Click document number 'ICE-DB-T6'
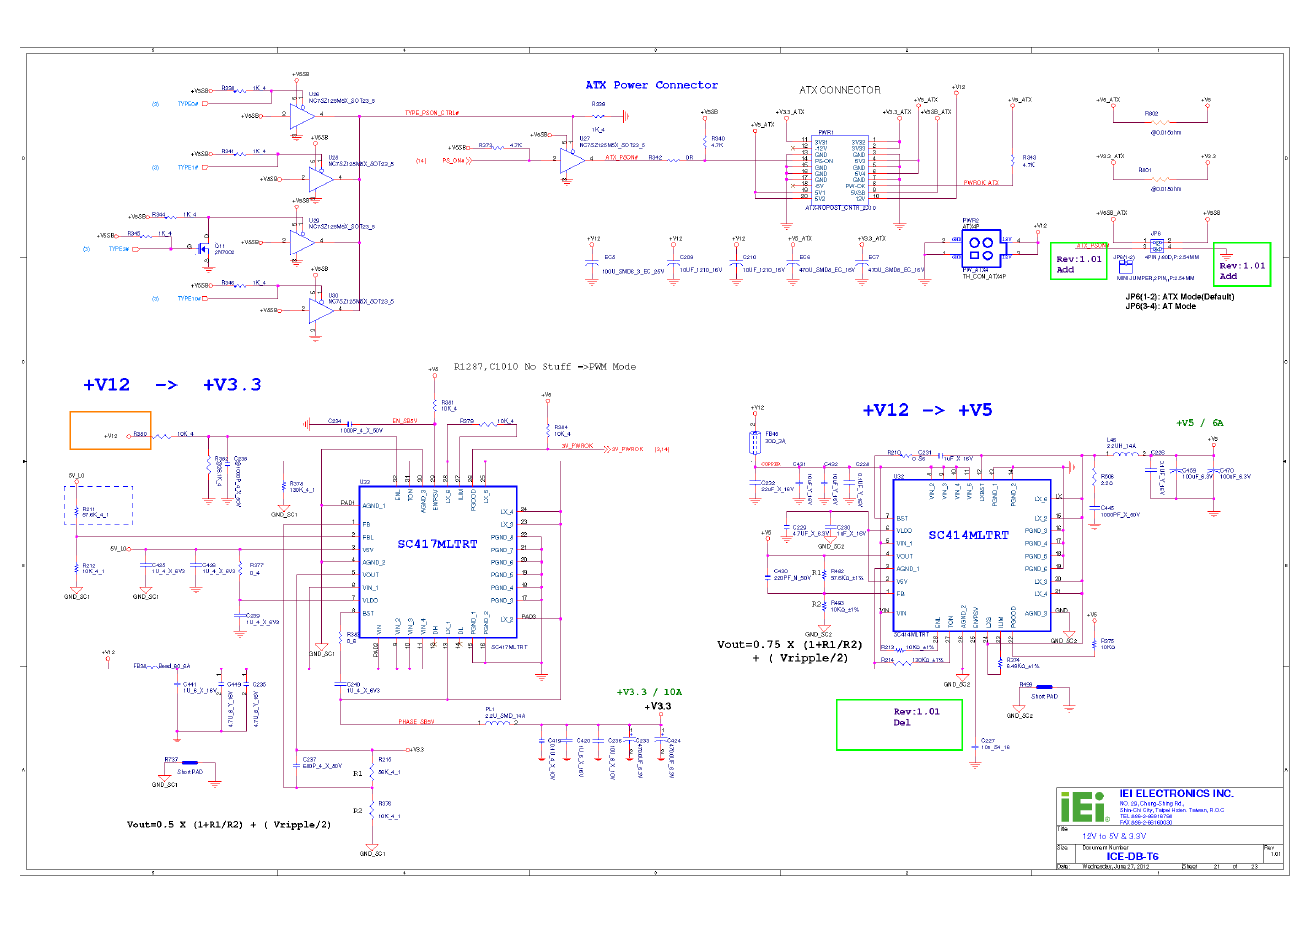The height and width of the screenshot is (928, 1313). click(1132, 856)
